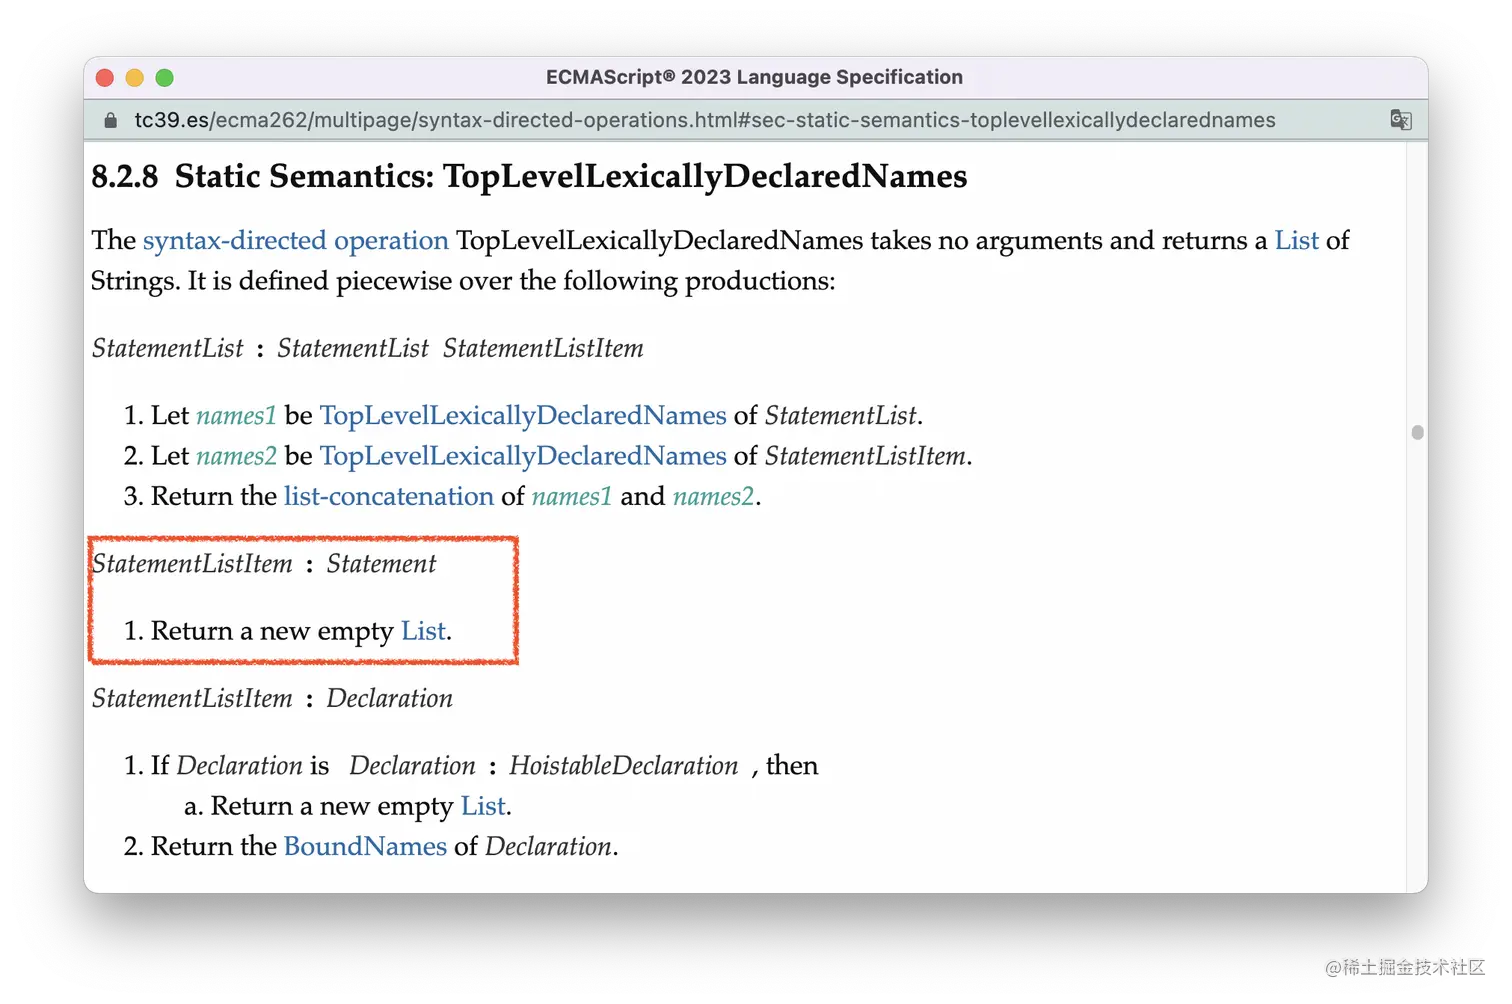1512x1004 pixels.
Task: Click the HoistableDeclaration nonterminal
Action: point(623,766)
